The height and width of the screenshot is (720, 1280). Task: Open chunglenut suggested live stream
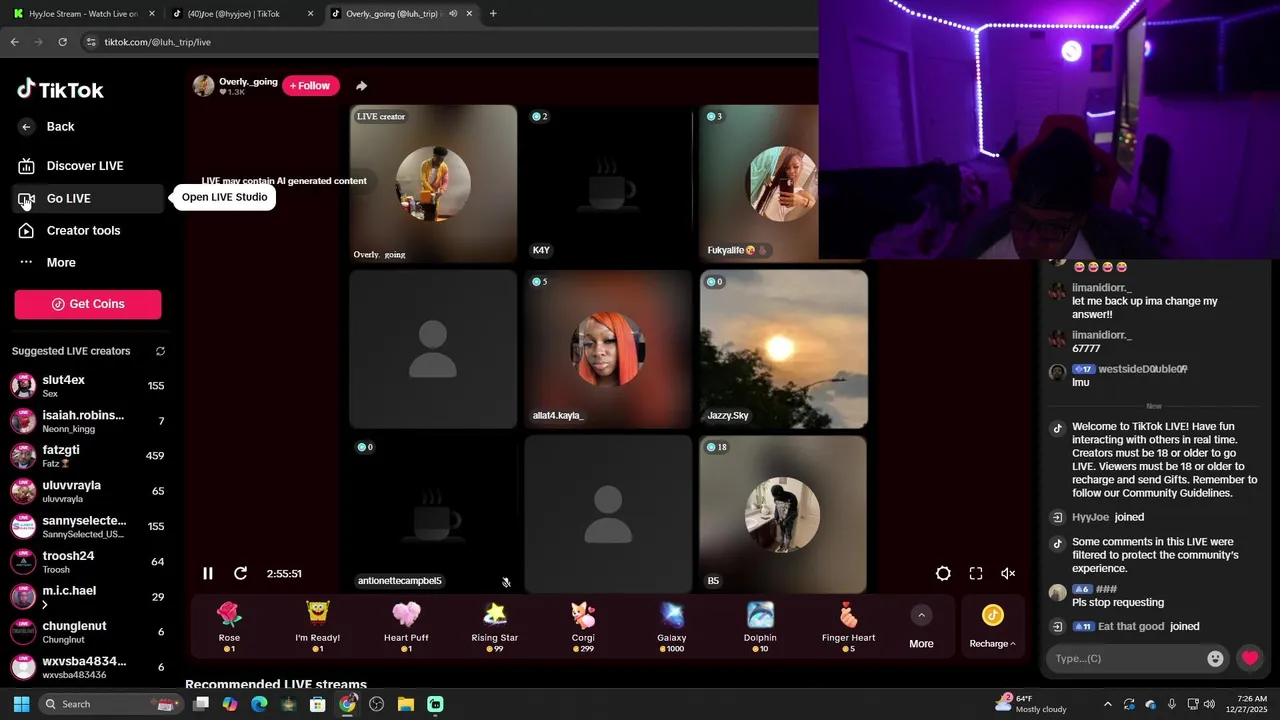pos(88,632)
